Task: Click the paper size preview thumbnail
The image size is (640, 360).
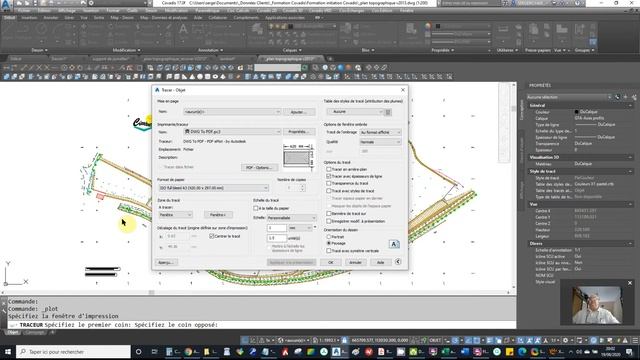Action: point(299,157)
